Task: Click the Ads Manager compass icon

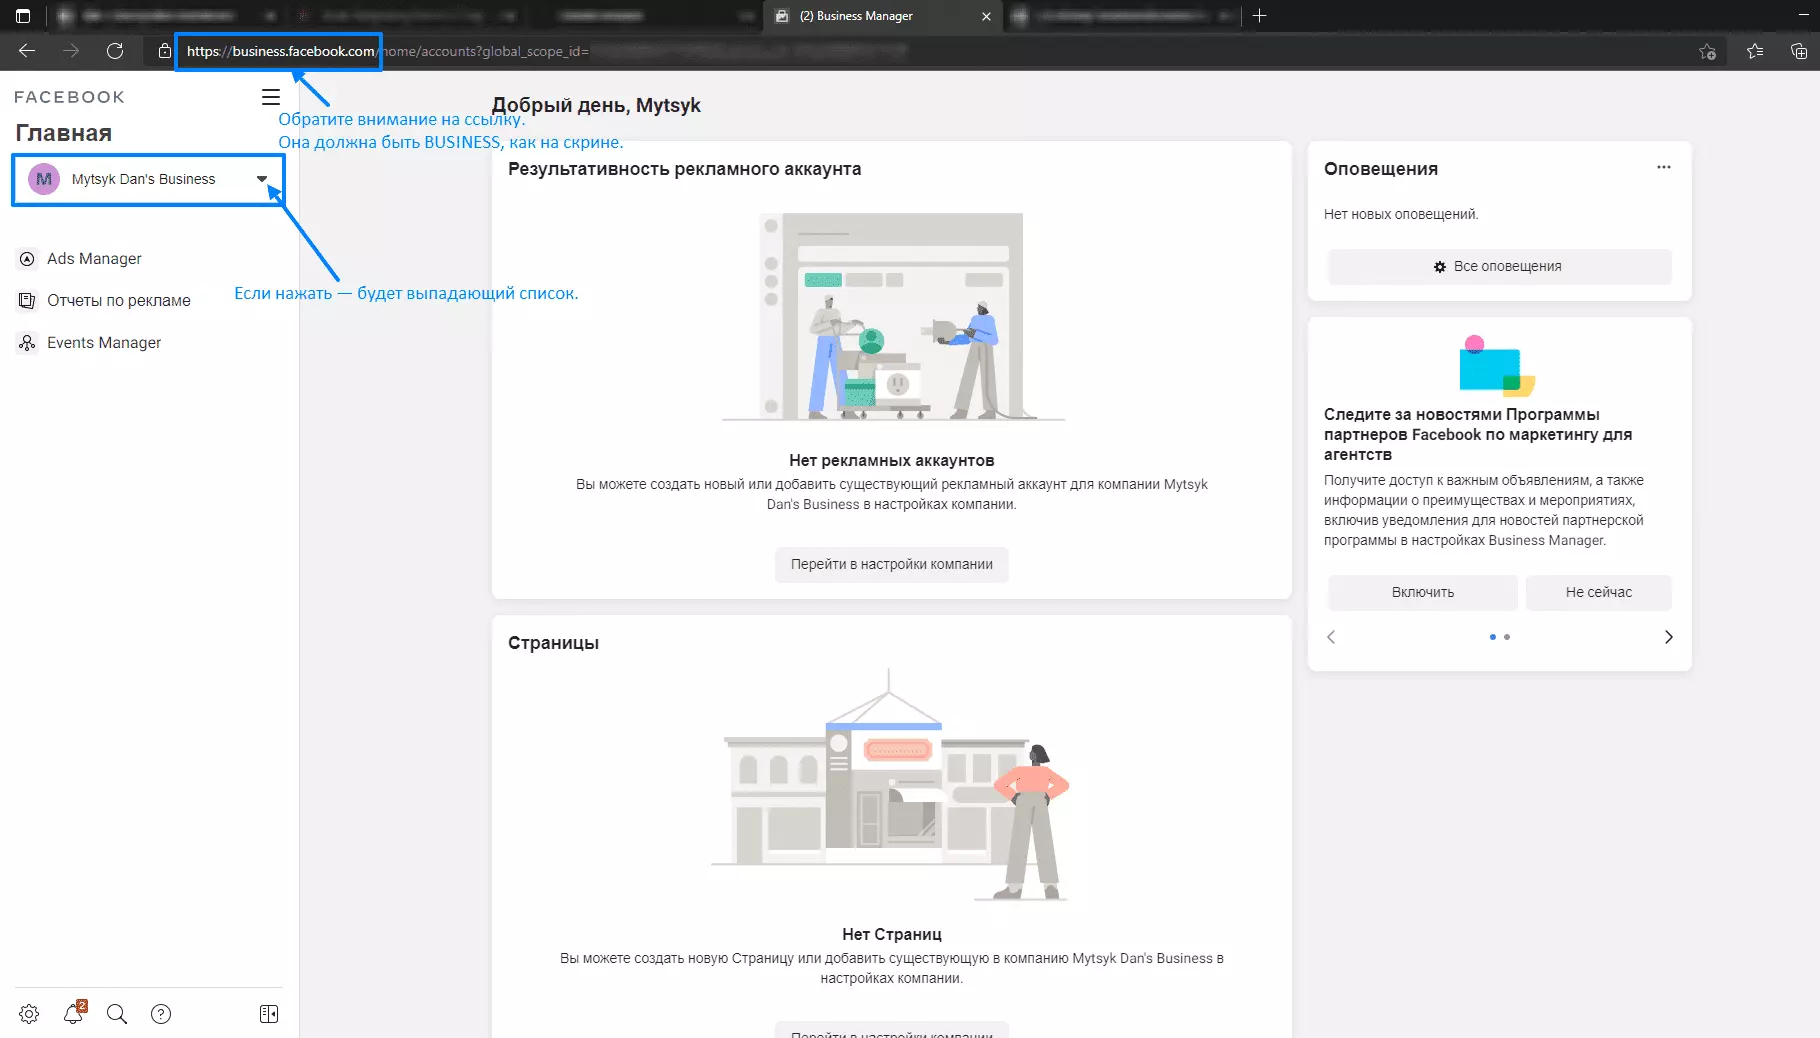Action: coord(27,258)
